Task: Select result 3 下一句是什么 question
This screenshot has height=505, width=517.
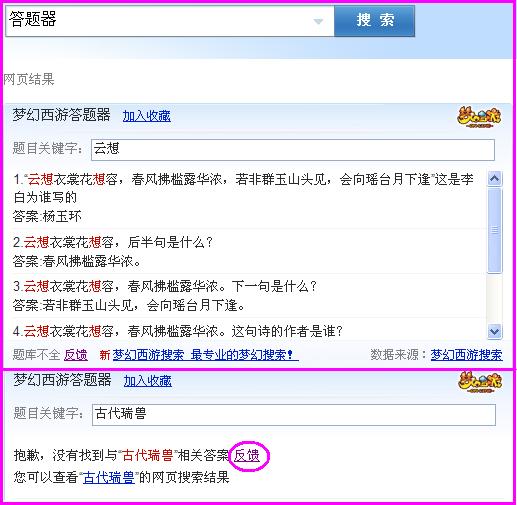Action: pyautogui.click(x=165, y=286)
